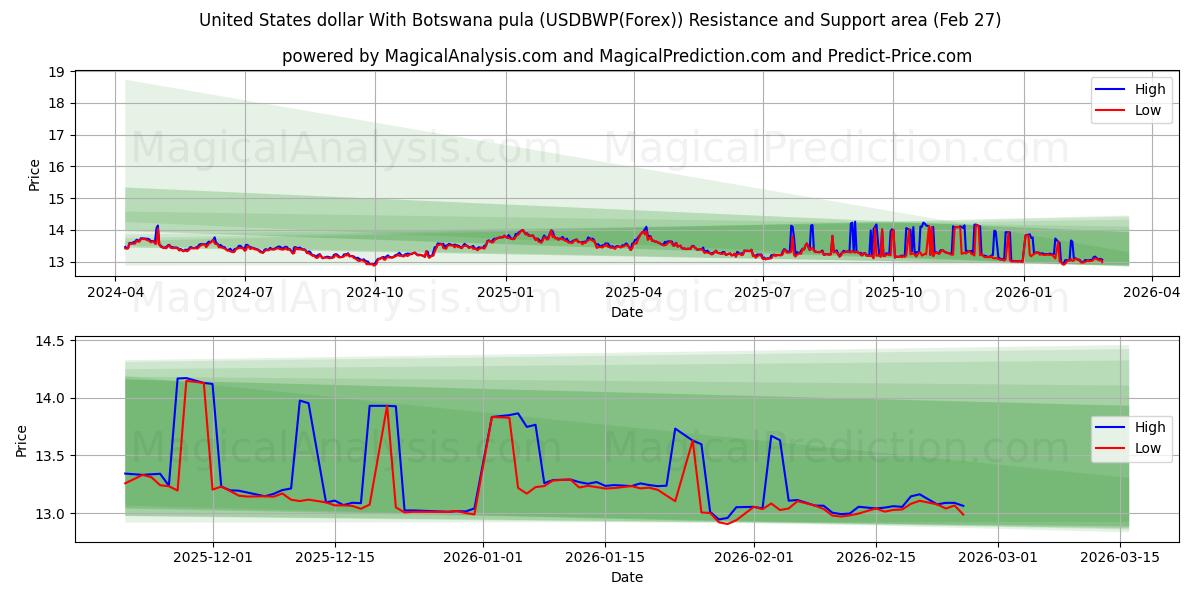
Task: Click the y-axis tick value 13 in upper chart
Action: click(55, 262)
